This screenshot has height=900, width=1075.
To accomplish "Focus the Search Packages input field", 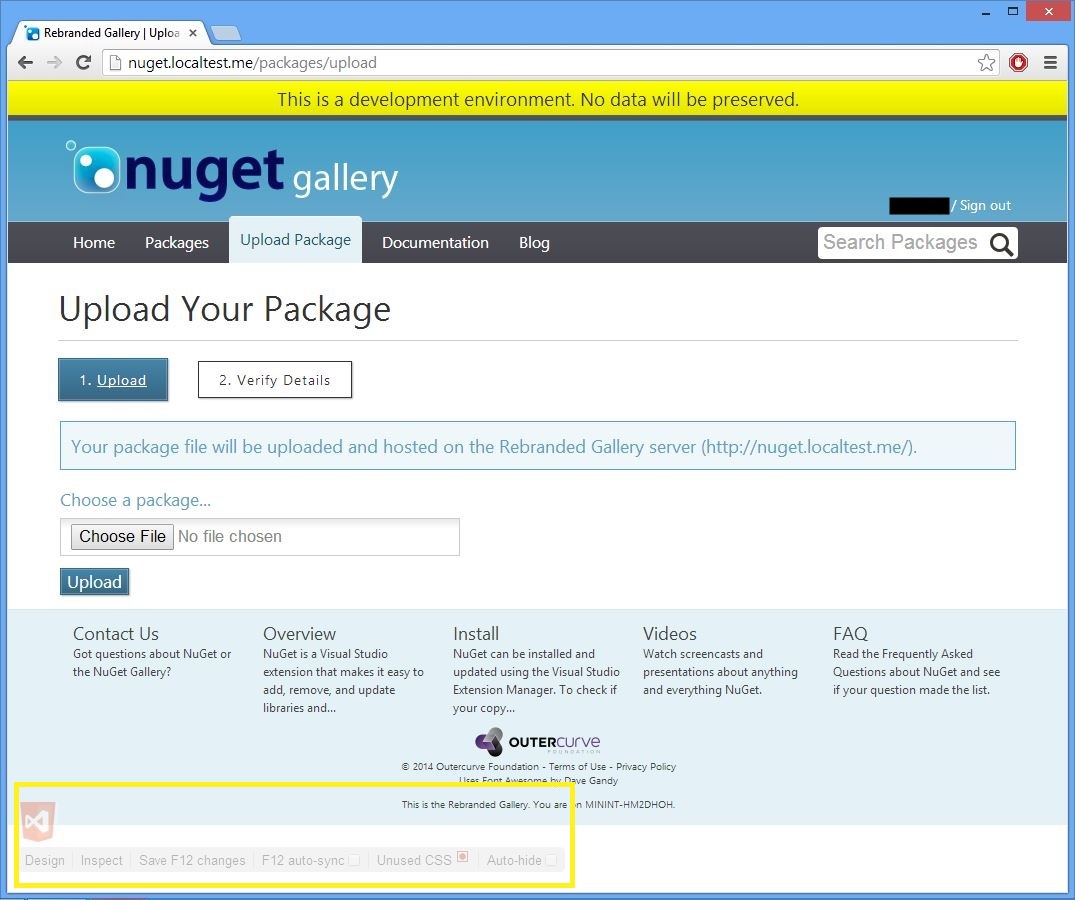I will point(902,243).
